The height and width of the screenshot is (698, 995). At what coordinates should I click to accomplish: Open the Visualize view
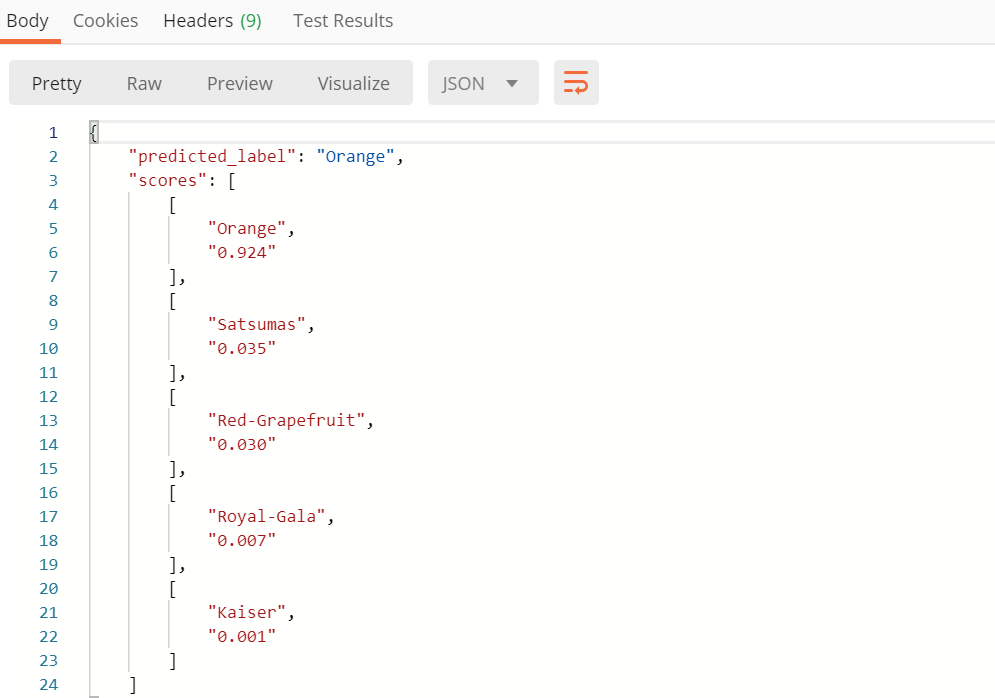pyautogui.click(x=353, y=83)
